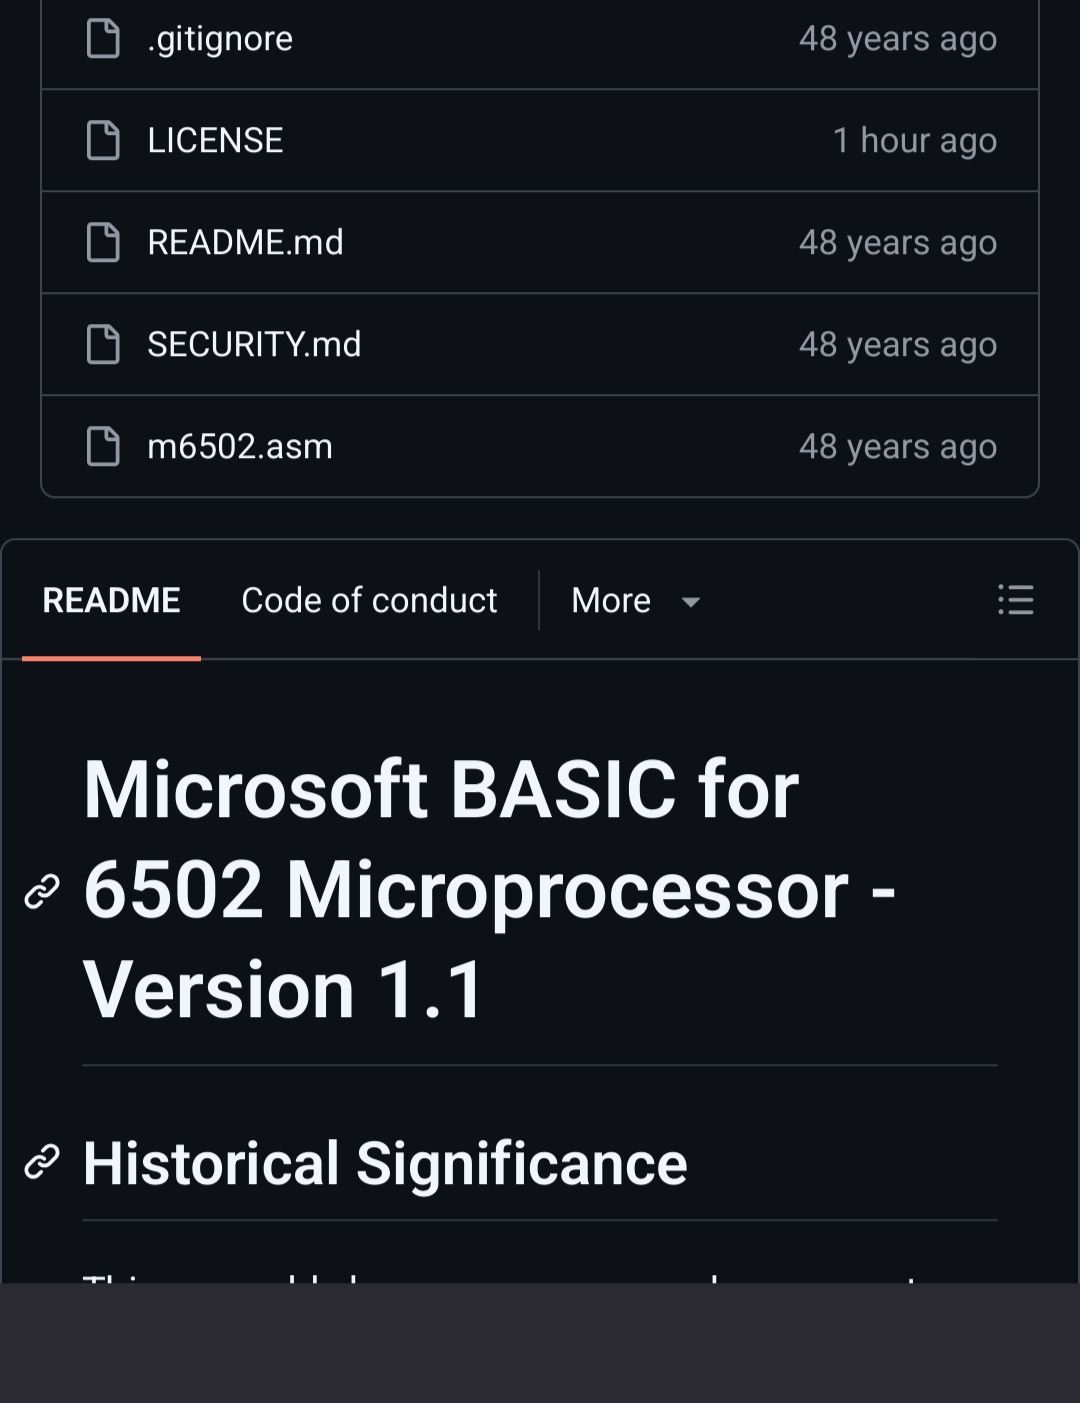Open the README.md file link
This screenshot has height=1403, width=1080.
(x=245, y=243)
